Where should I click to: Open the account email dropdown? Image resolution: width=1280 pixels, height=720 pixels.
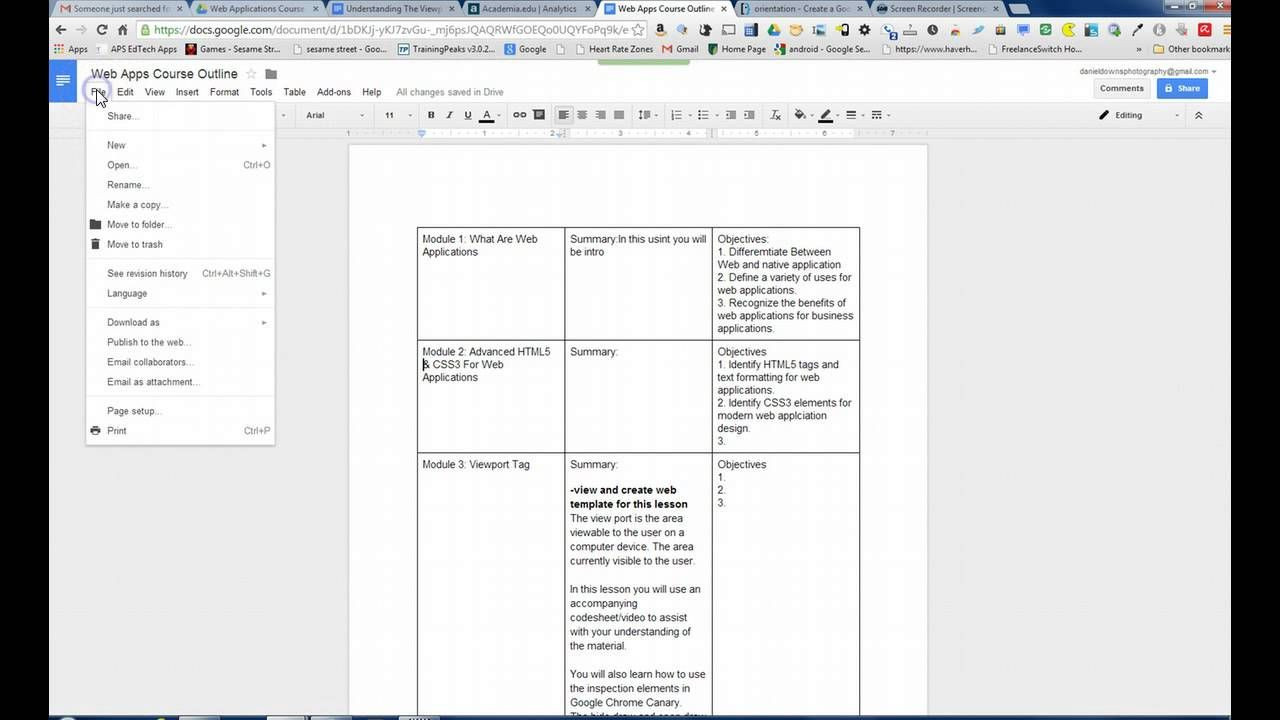click(x=1147, y=72)
